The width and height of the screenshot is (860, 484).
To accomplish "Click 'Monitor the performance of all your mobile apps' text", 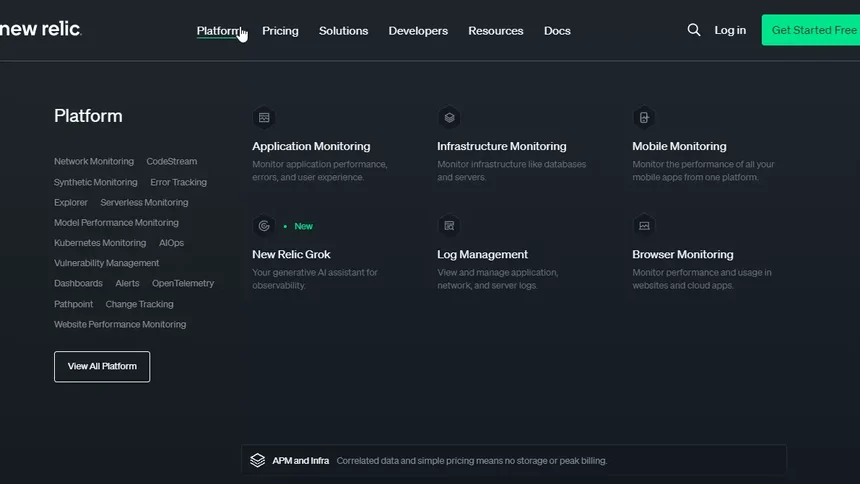I will pos(703,171).
